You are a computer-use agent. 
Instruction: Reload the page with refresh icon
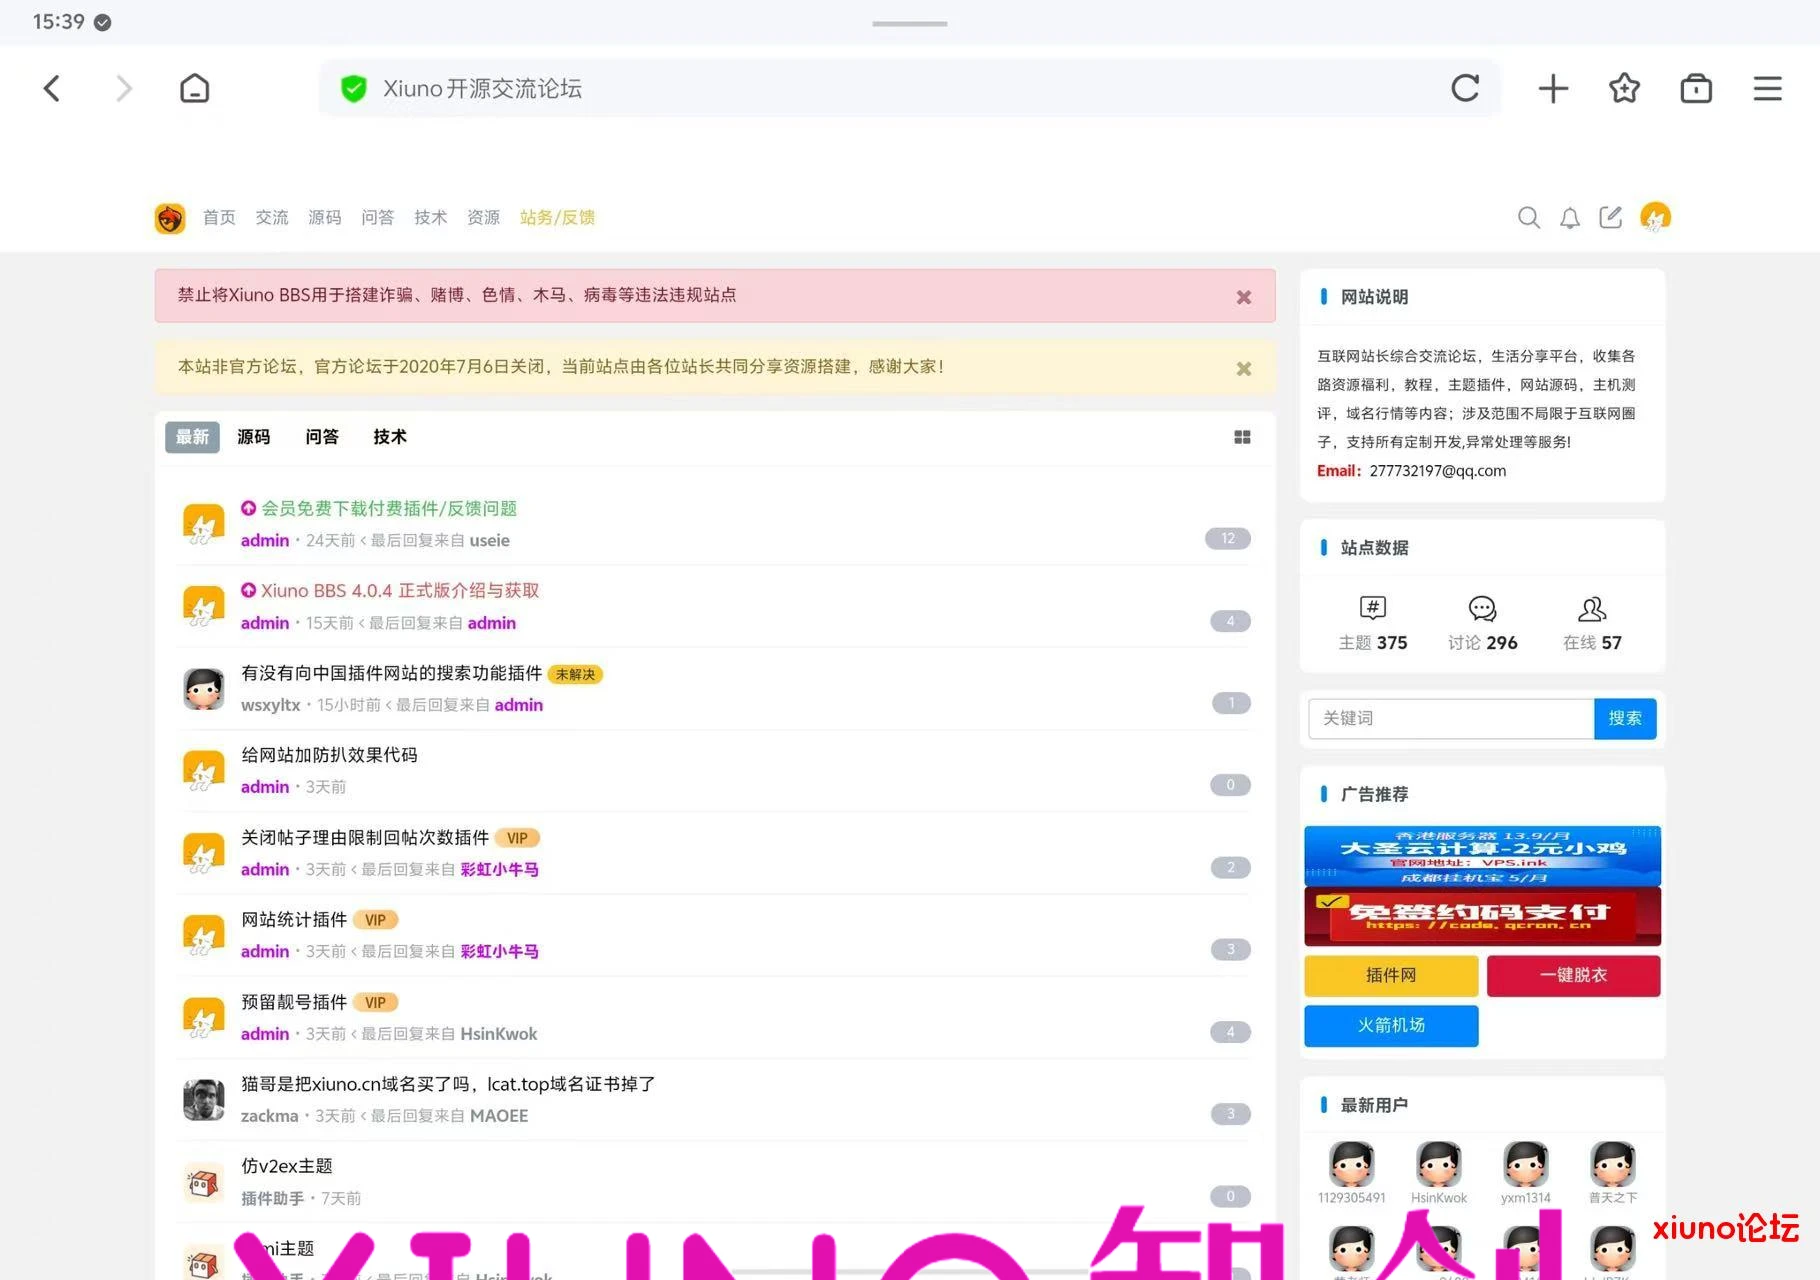click(1464, 88)
